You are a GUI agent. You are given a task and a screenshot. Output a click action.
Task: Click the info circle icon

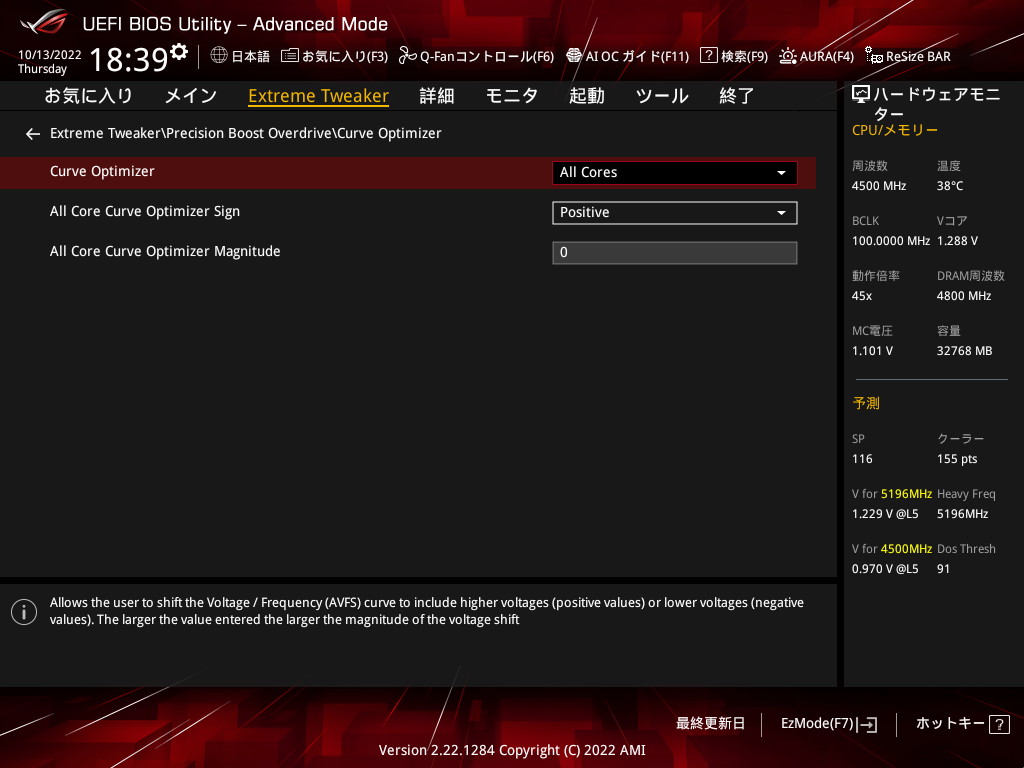[24, 612]
